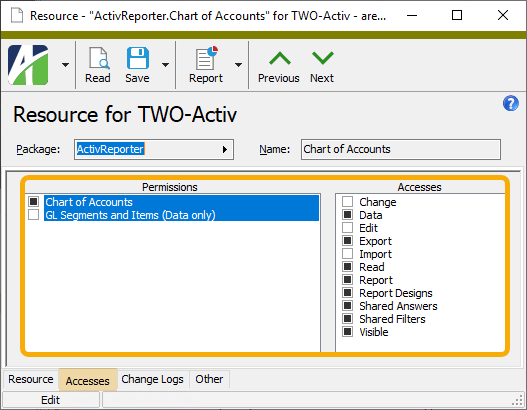
Task: Enable GL Segments and Items checkbox
Action: click(x=33, y=214)
